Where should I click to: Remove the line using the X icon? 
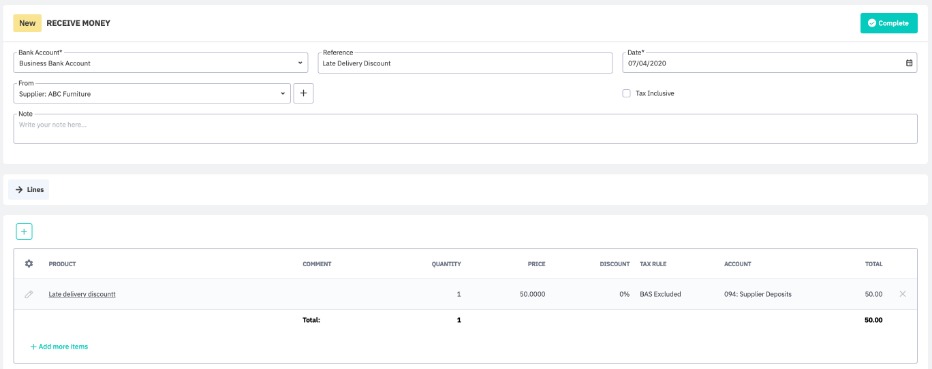(x=903, y=294)
